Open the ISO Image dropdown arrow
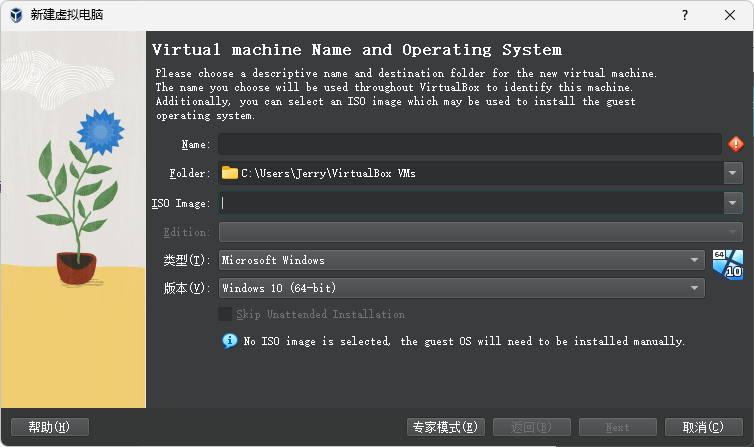Viewport: 754px width, 447px height. click(733, 203)
